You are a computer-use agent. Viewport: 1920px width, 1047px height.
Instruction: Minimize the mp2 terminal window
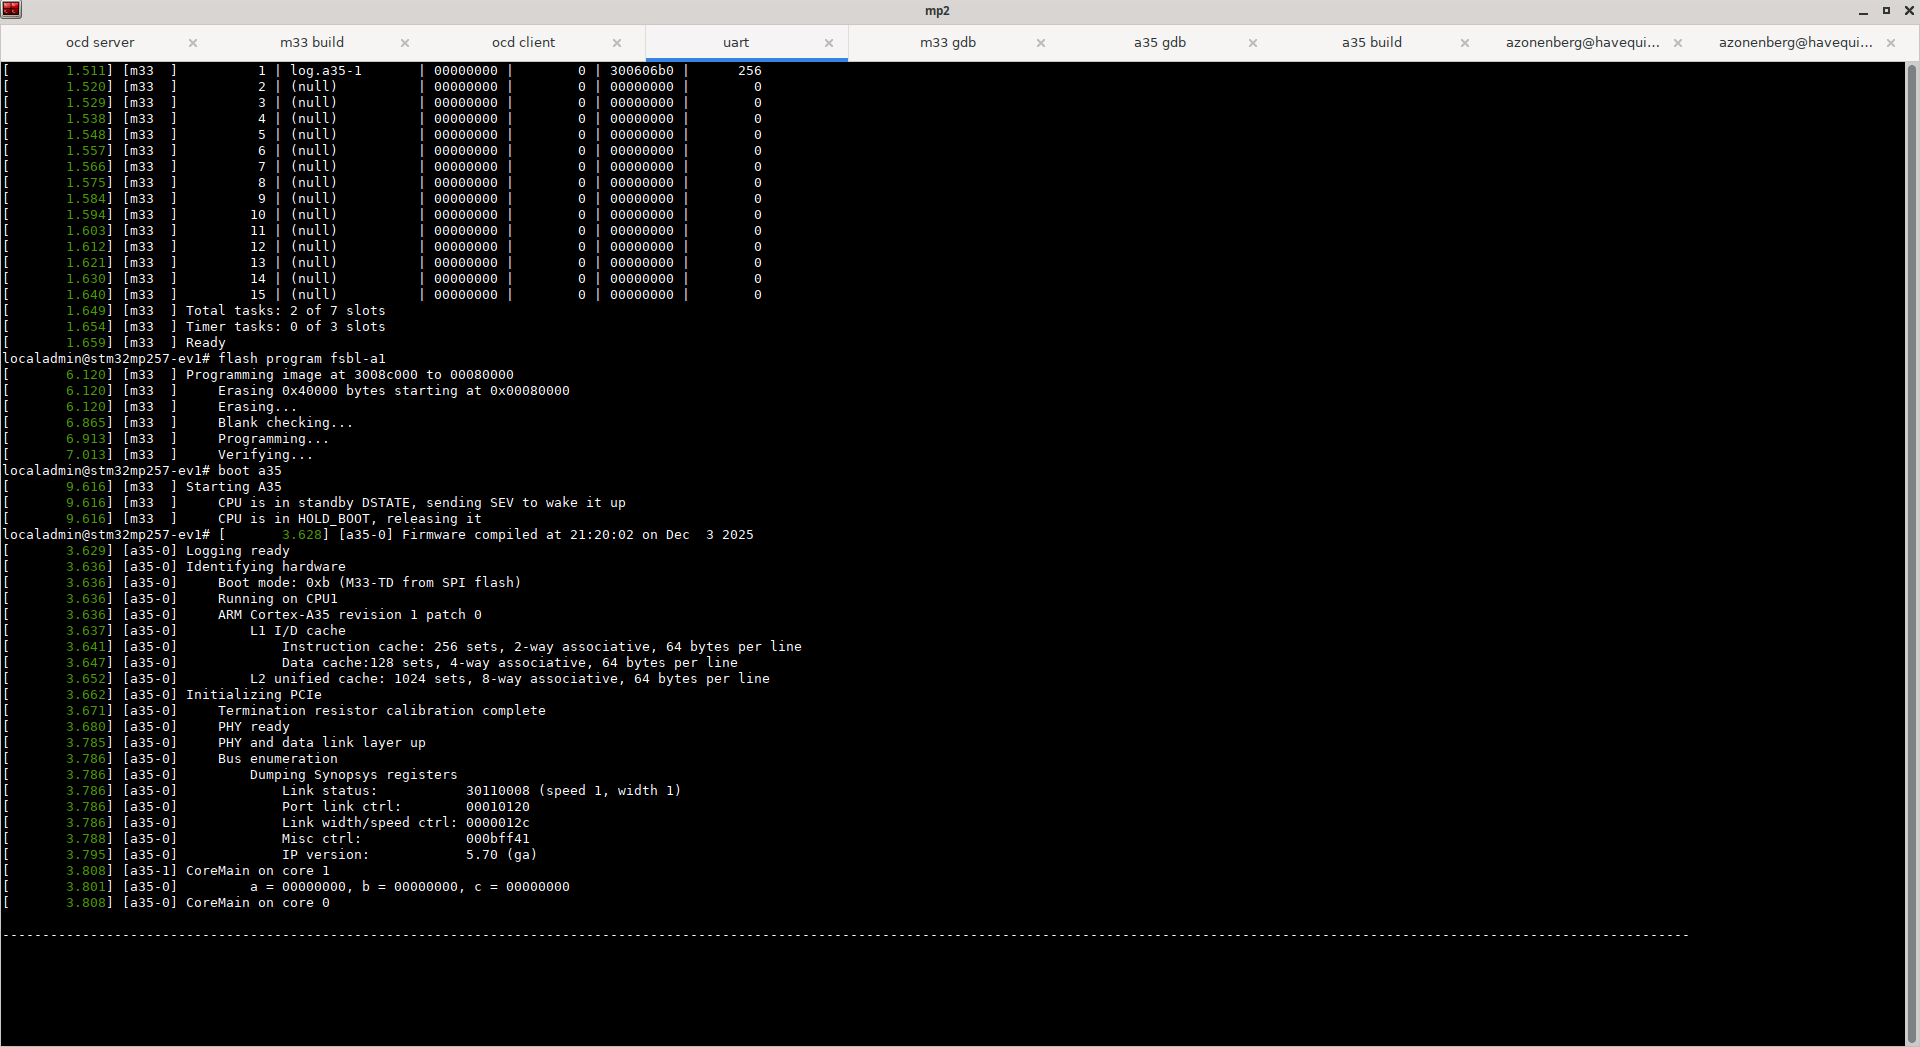click(x=1863, y=11)
